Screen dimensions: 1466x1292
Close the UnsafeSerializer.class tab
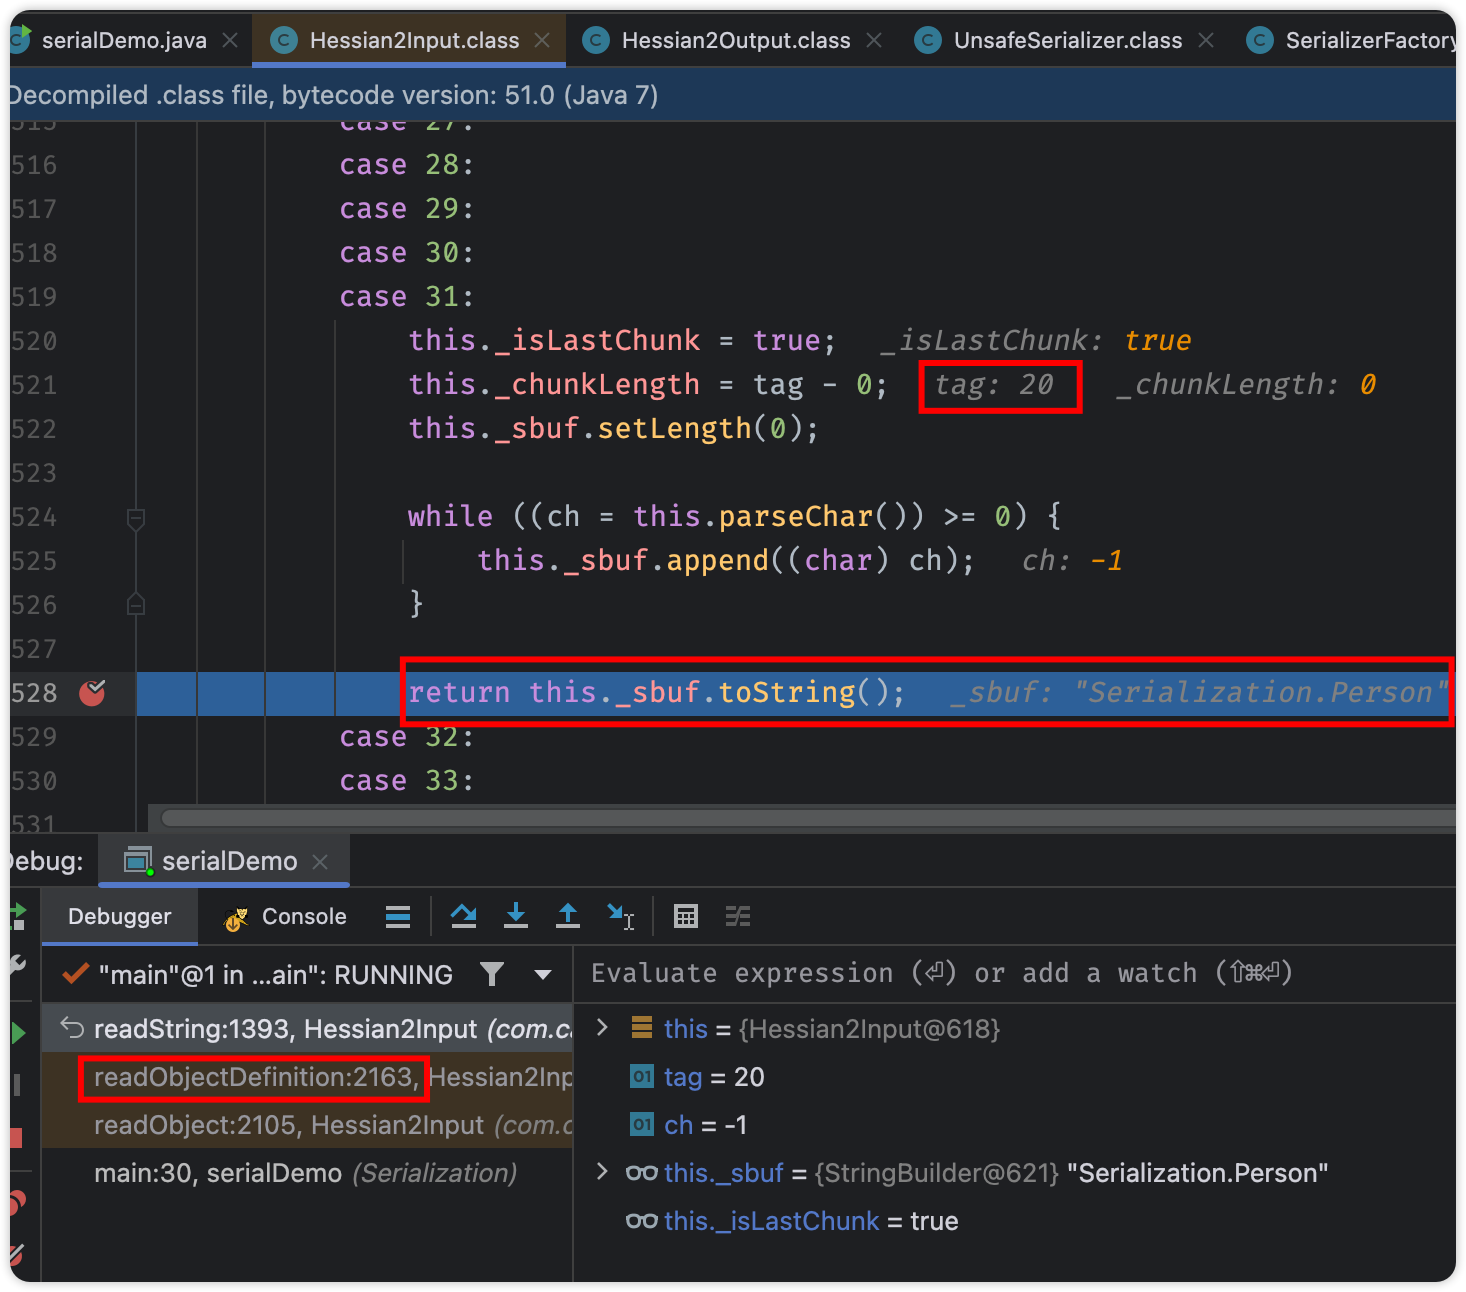1206,40
